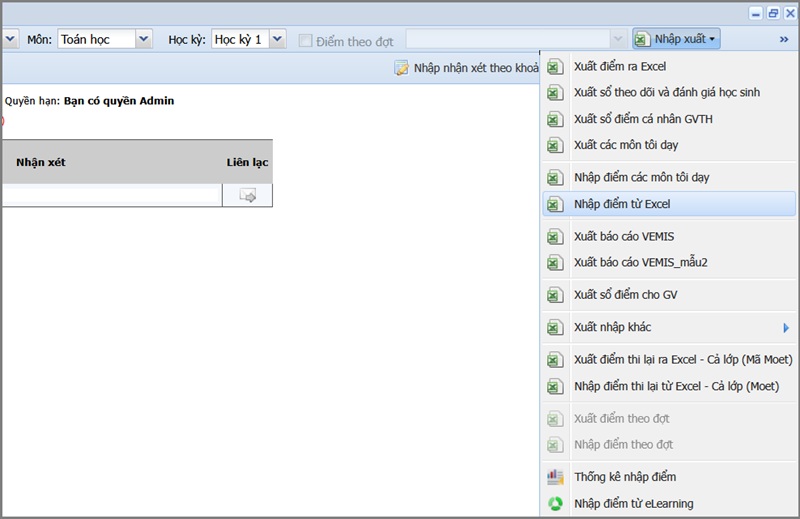Click Excel icon beside Xuất điểm ra Excel
Image resolution: width=800 pixels, height=519 pixels.
point(555,67)
